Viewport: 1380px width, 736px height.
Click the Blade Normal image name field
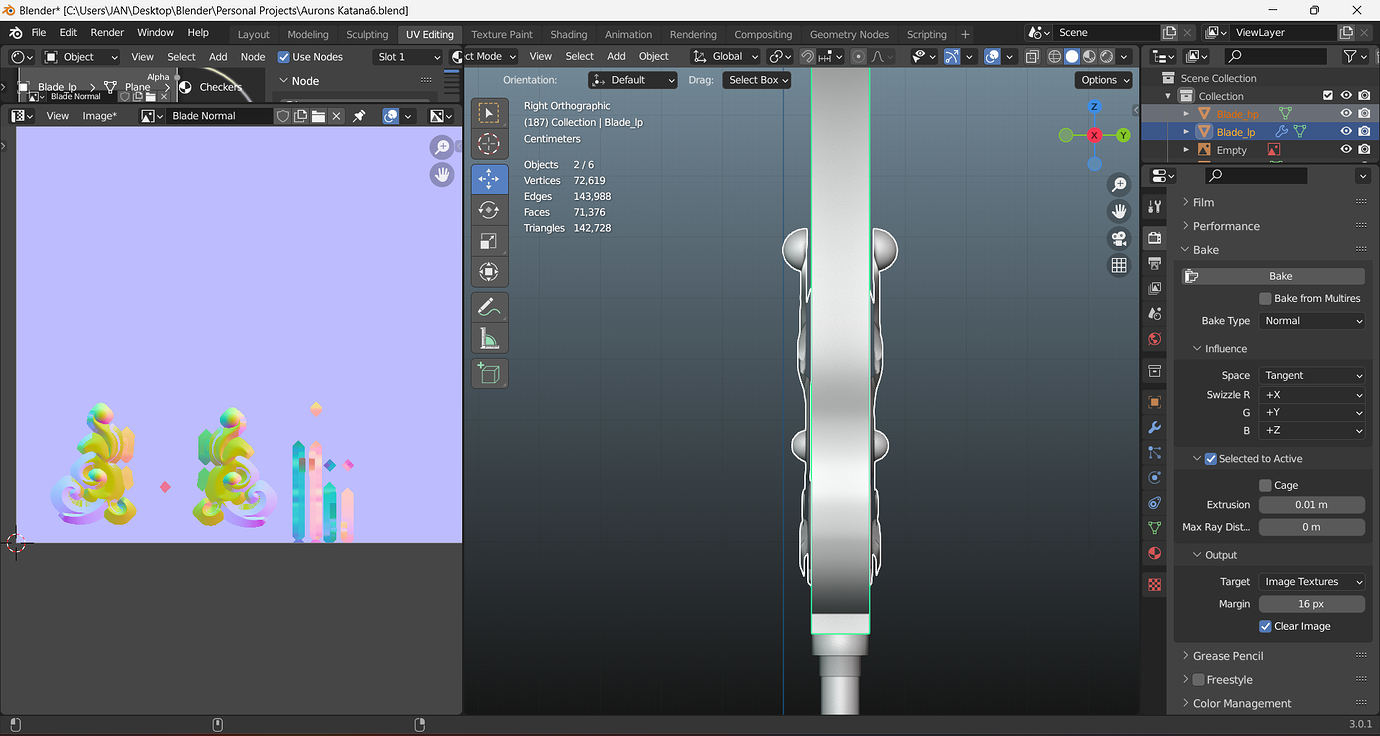[220, 116]
